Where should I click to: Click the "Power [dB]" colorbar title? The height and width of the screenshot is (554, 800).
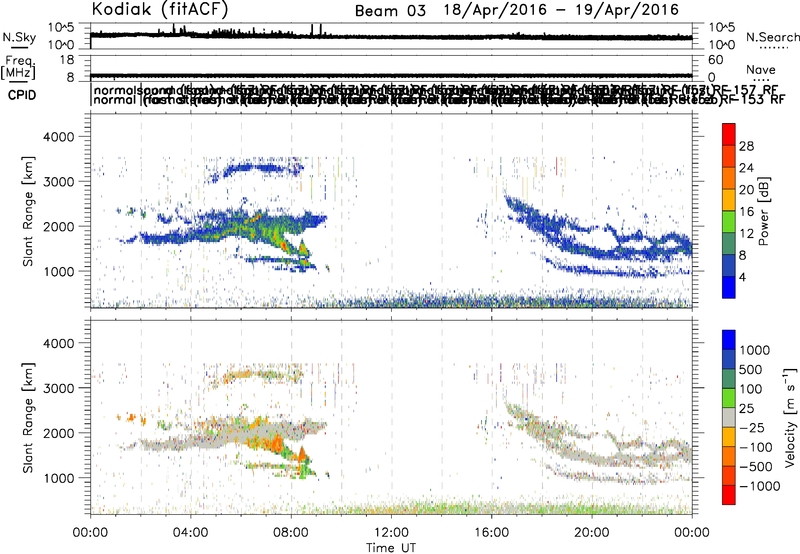coord(763,211)
